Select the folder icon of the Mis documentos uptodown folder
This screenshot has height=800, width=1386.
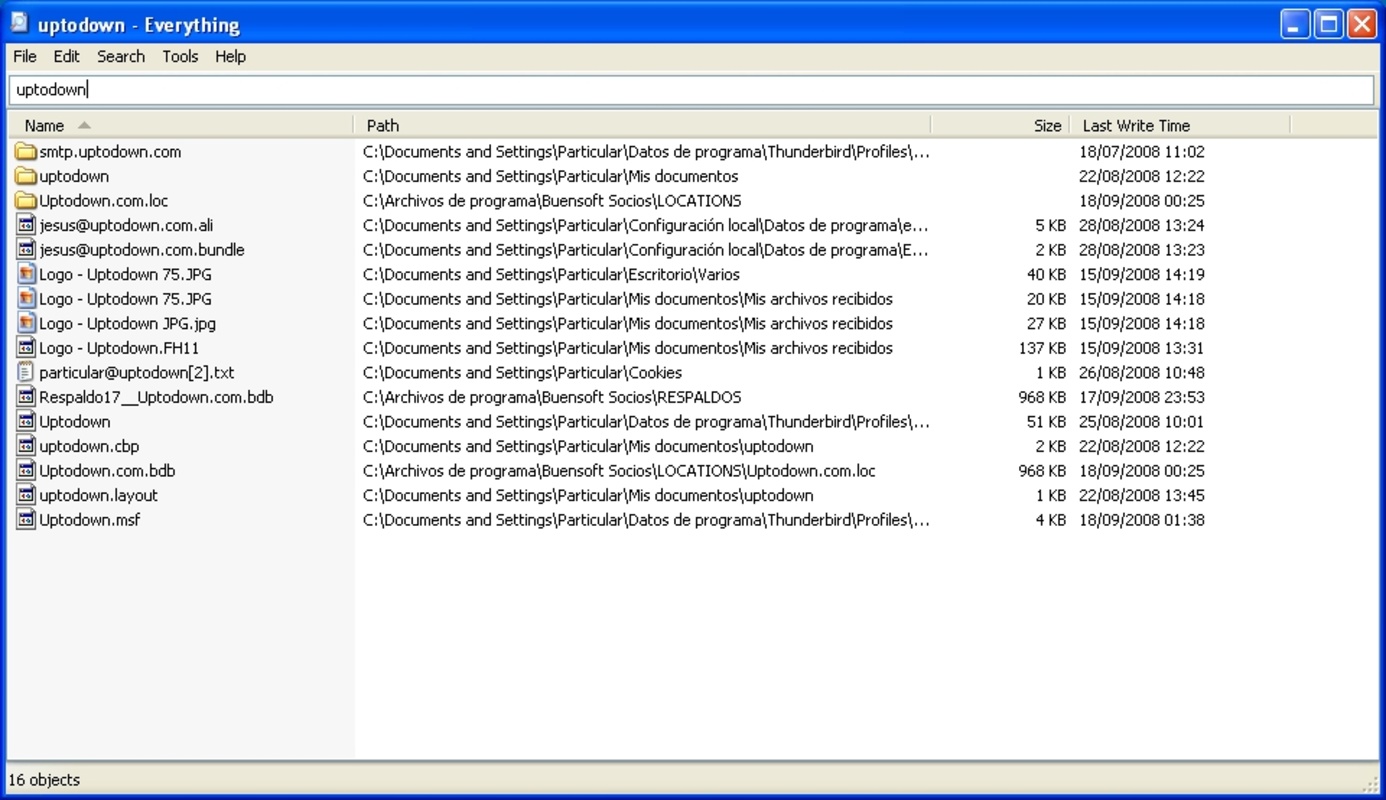pos(26,177)
